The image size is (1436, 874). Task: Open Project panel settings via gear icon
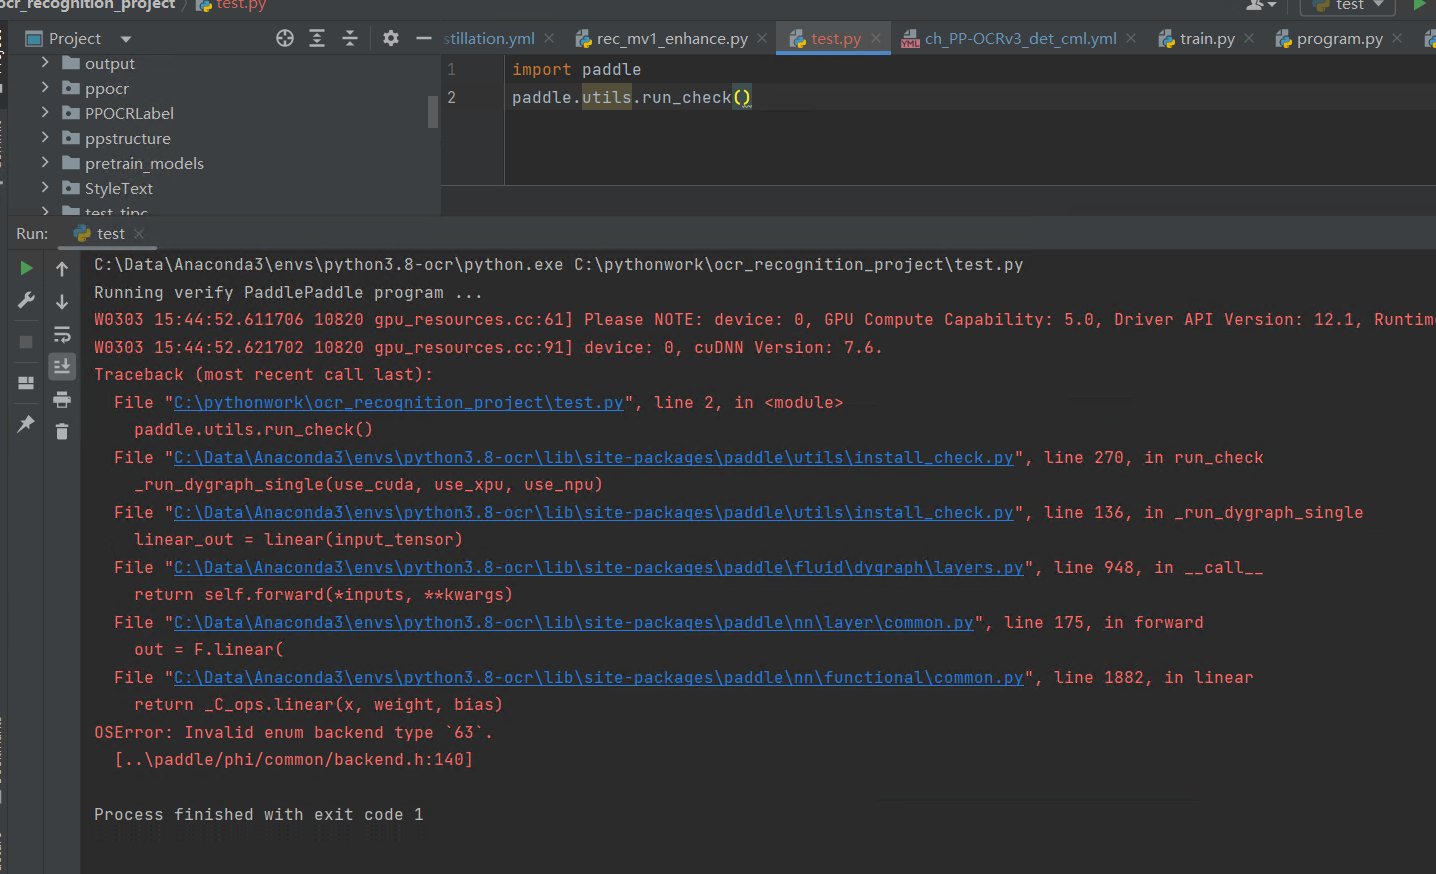390,37
